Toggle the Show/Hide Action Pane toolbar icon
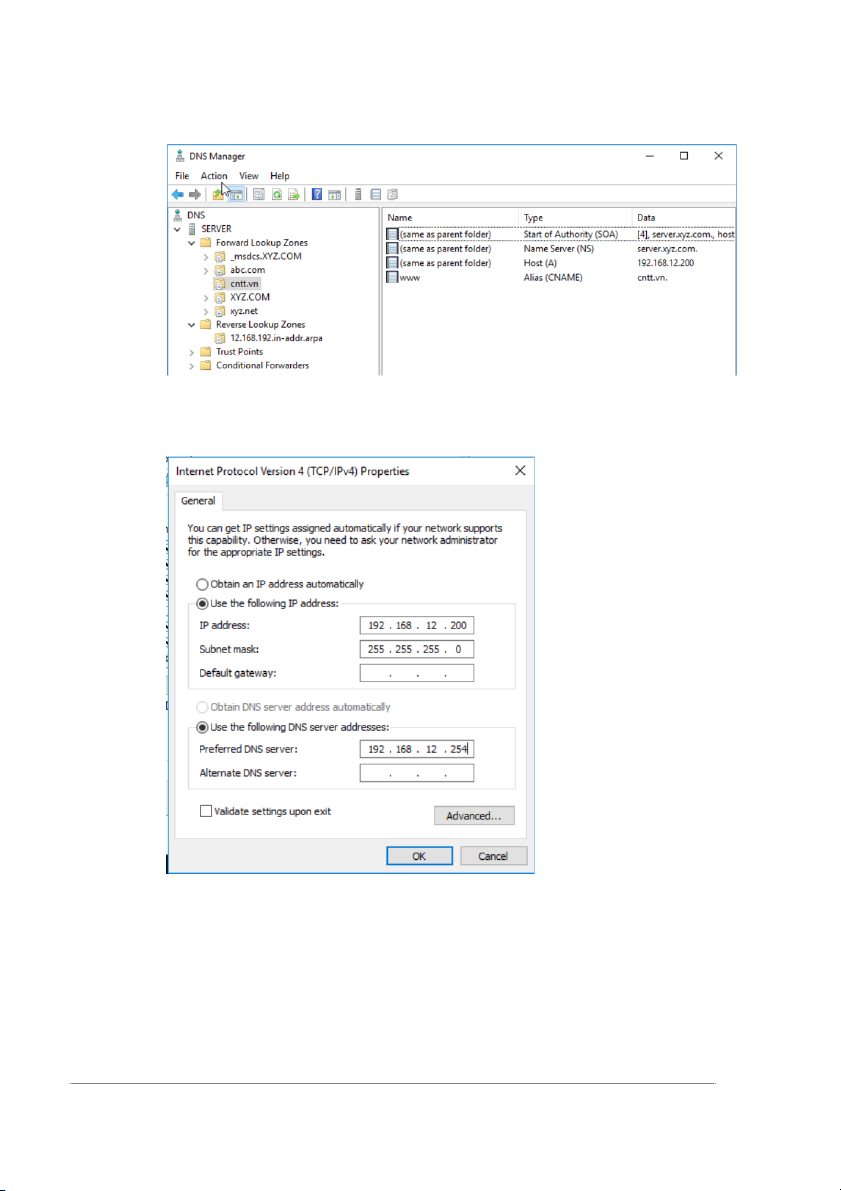841x1191 pixels. [334, 194]
